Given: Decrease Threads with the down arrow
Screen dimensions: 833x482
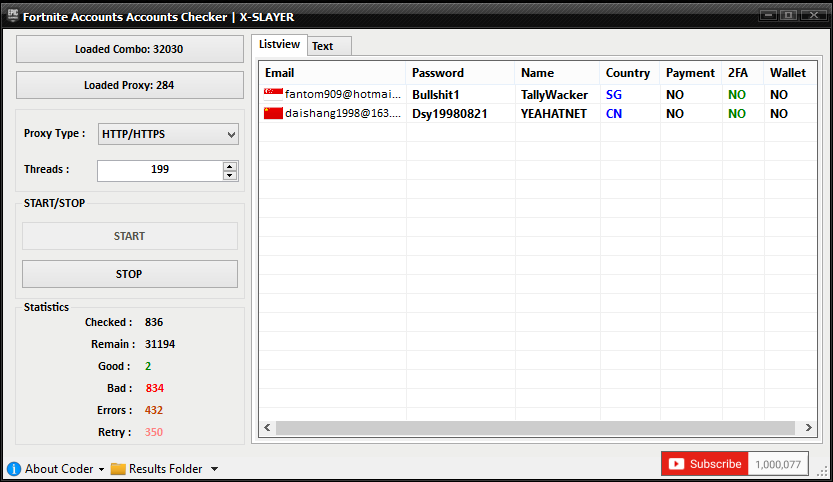Looking at the screenshot, I should coord(230,175).
